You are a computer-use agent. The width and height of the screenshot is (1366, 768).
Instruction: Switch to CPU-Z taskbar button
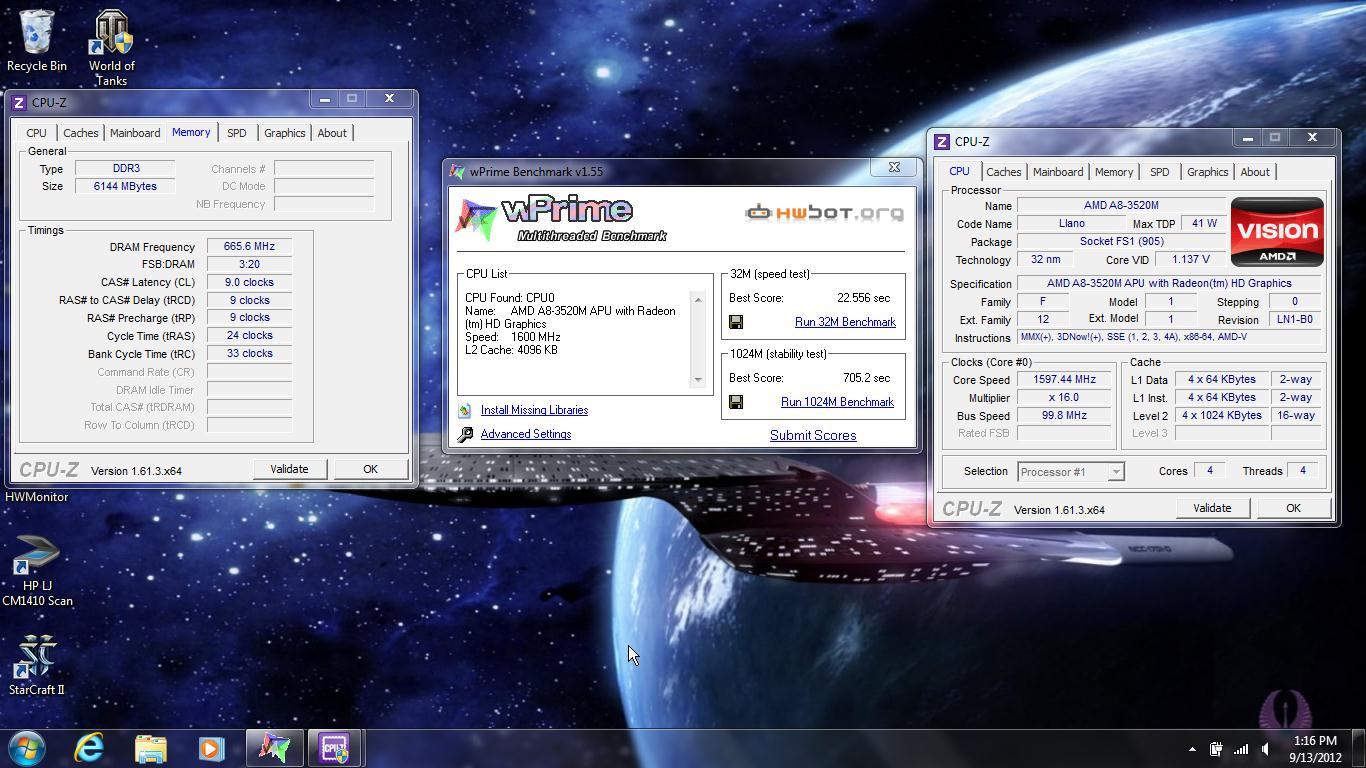click(334, 748)
